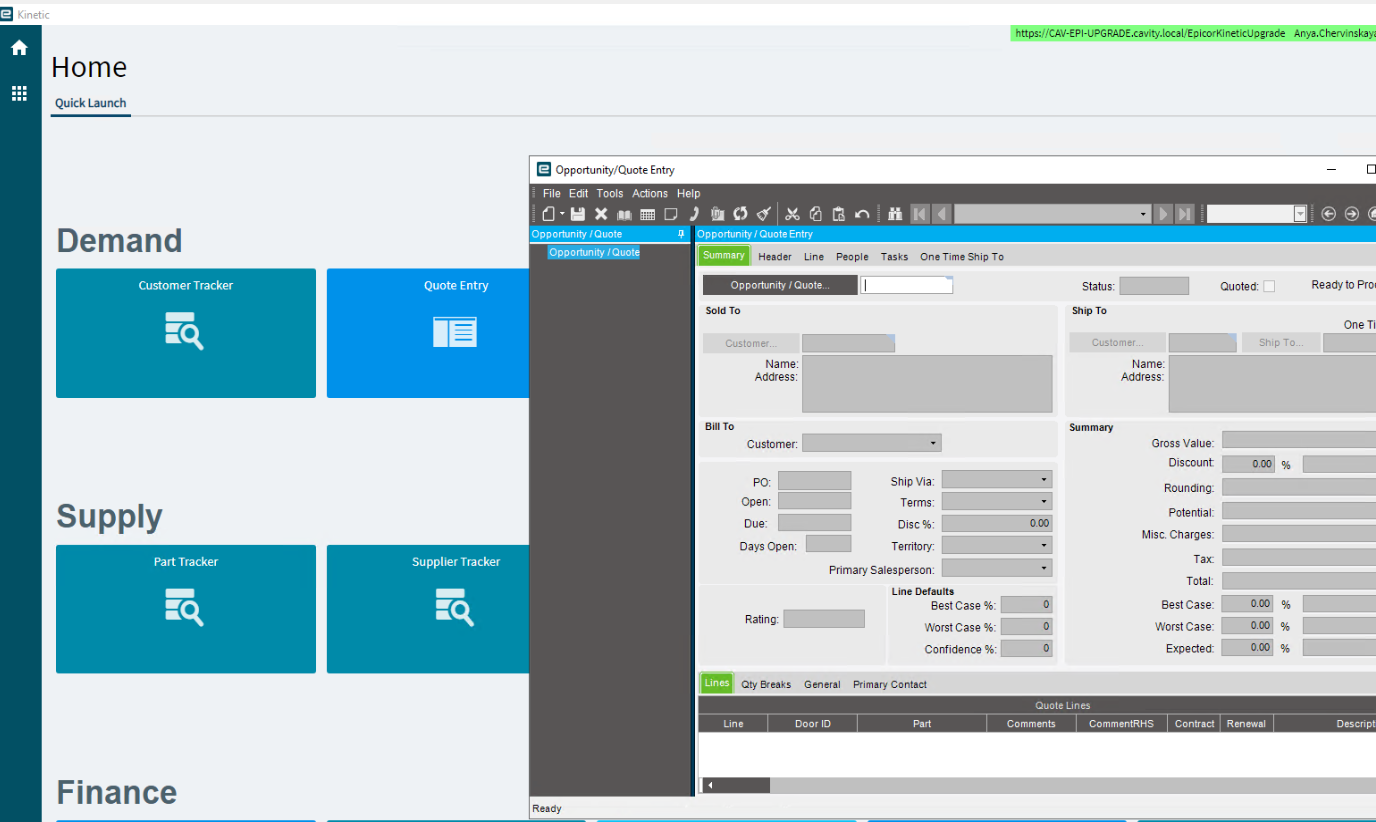
Task: Save the current quote
Action: 578,213
